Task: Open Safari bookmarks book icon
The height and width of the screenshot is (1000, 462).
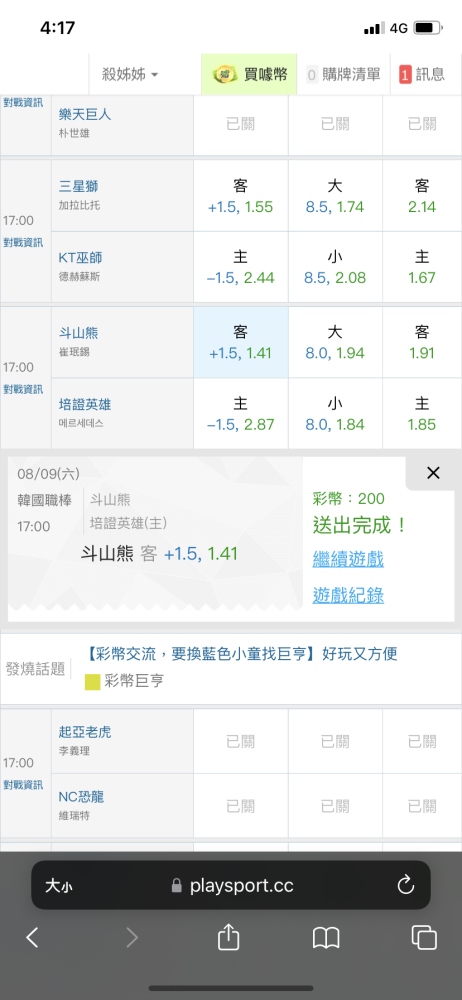Action: click(x=326, y=938)
